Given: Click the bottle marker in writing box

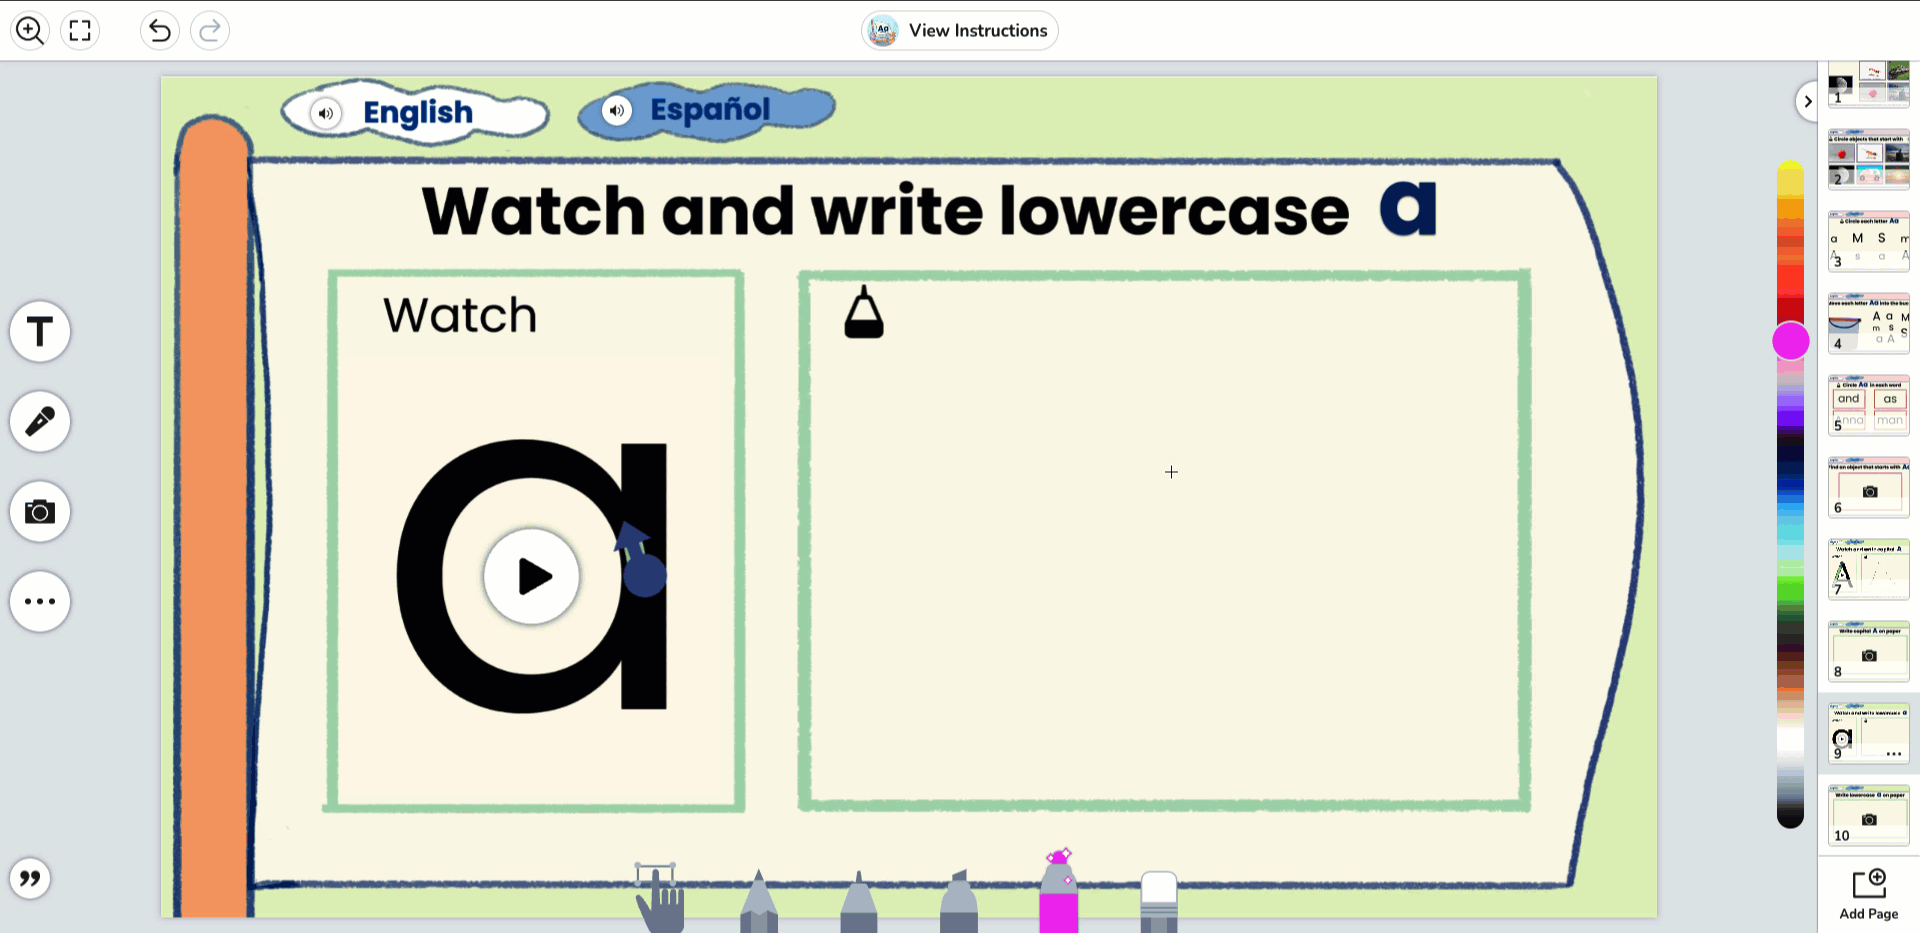Looking at the screenshot, I should [x=864, y=312].
